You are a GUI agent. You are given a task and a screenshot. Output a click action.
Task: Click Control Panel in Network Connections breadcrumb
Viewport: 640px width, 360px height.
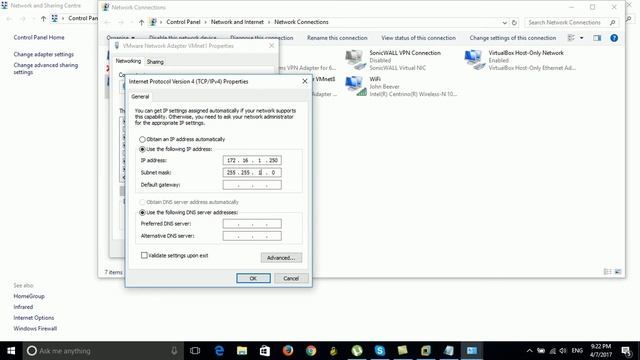(183, 22)
